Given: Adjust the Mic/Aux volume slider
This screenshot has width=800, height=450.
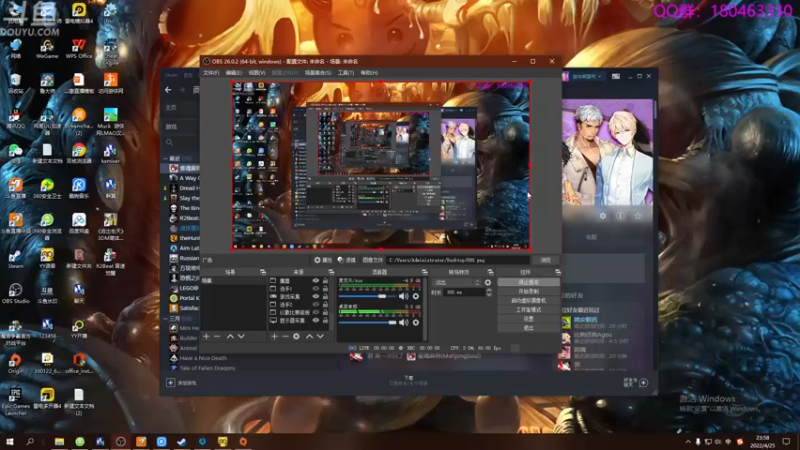Looking at the screenshot, I should pyautogui.click(x=367, y=296).
